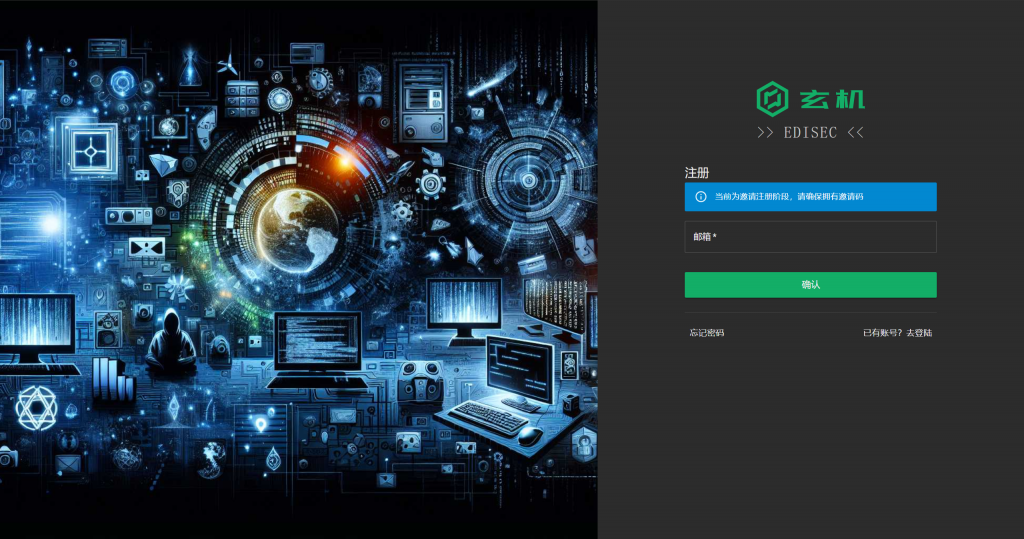
Task: Click the info icon in the blue banner
Action: tap(700, 197)
